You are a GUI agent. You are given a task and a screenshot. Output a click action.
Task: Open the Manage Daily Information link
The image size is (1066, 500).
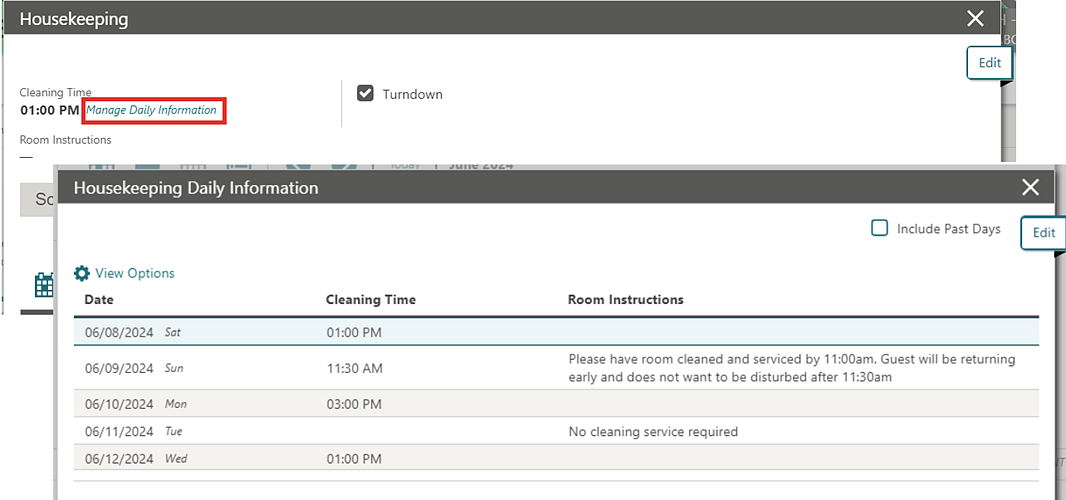coord(151,110)
